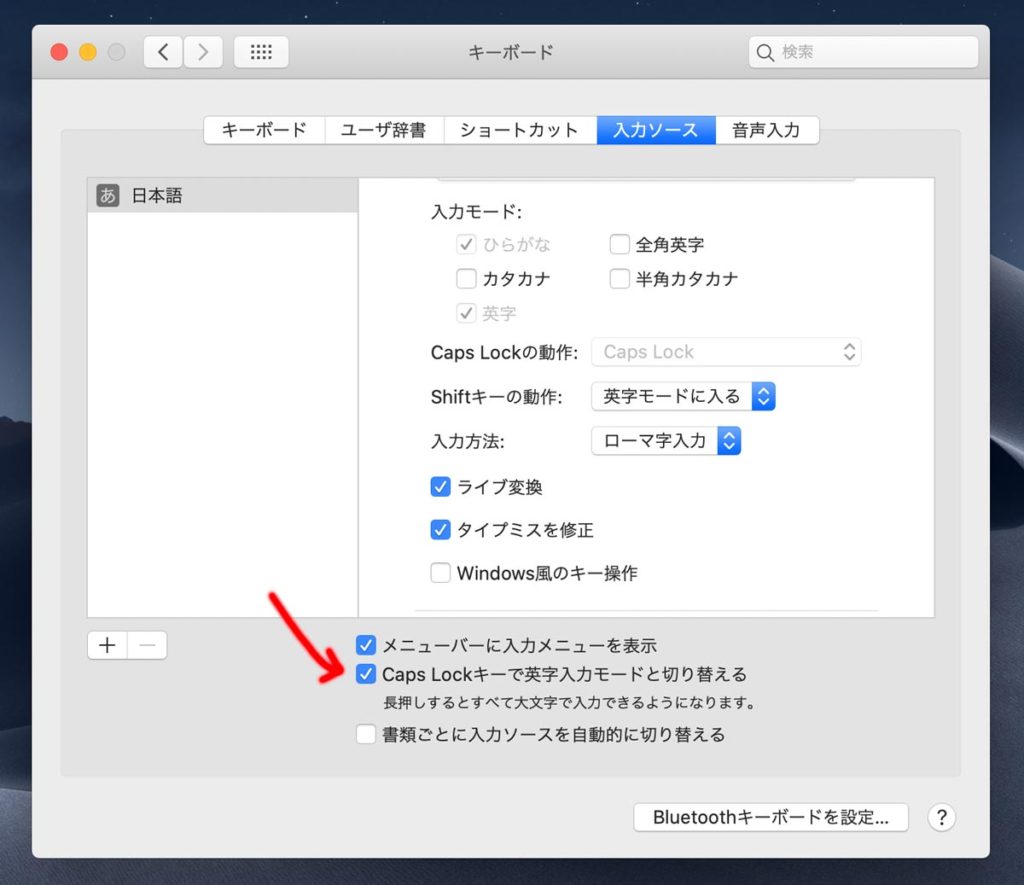
Task: Uncheck Caps Lockキーで英字入力モードと切り替える
Action: [366, 674]
